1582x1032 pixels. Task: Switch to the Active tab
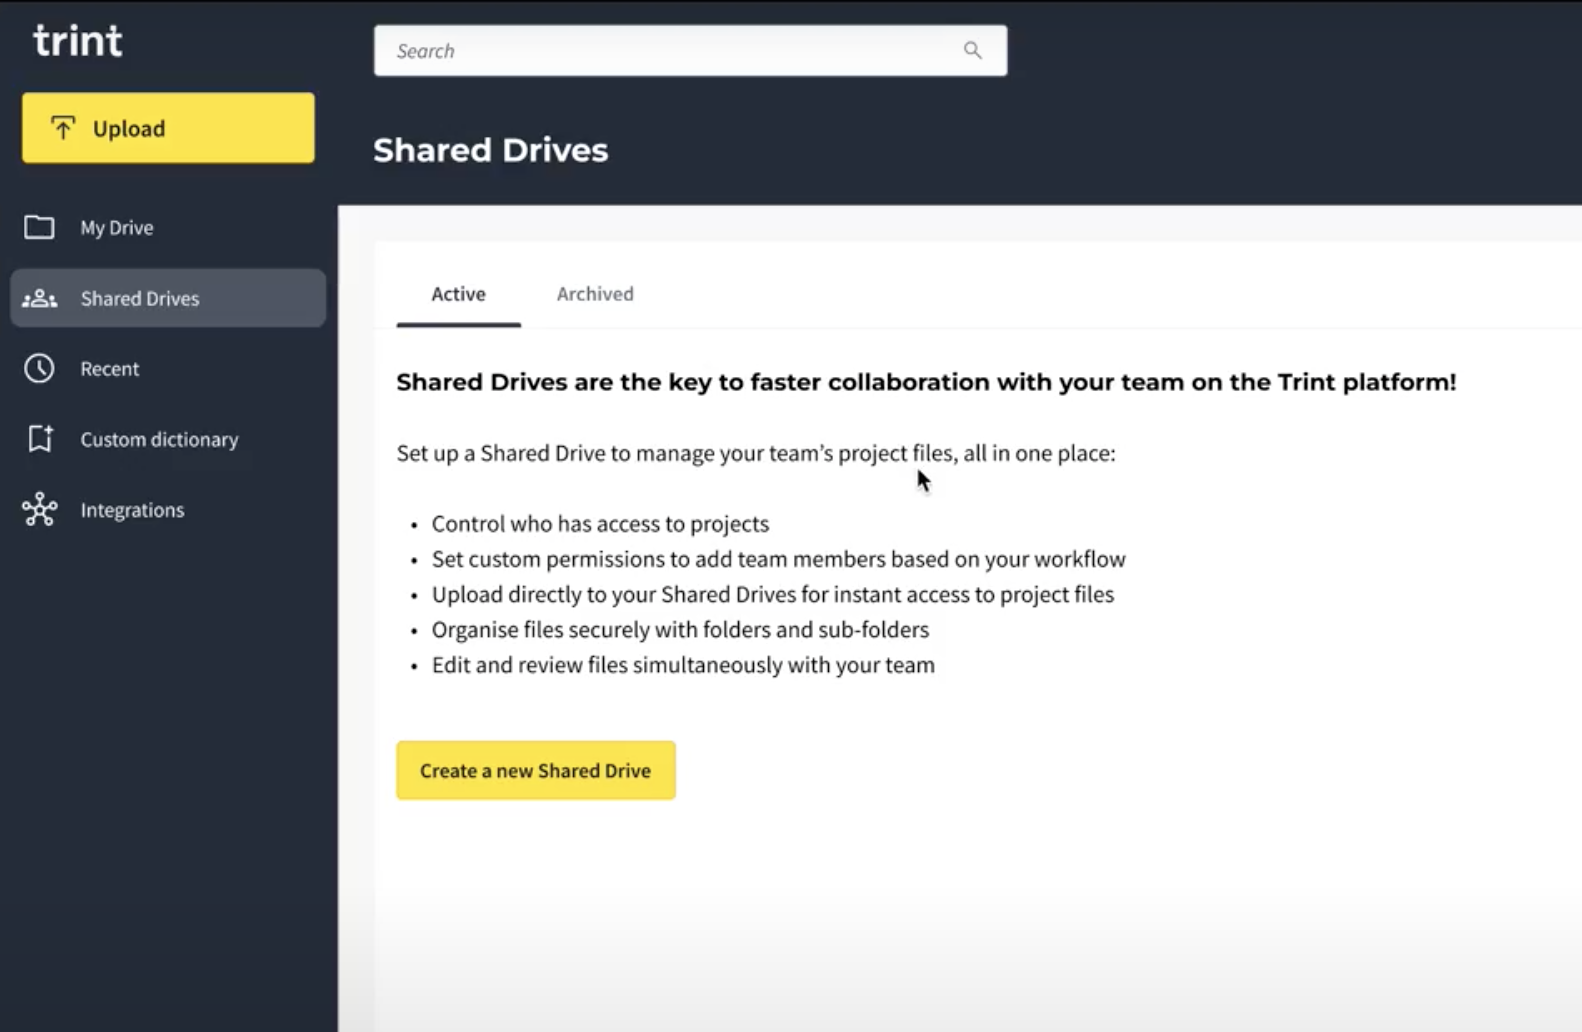[x=458, y=294]
